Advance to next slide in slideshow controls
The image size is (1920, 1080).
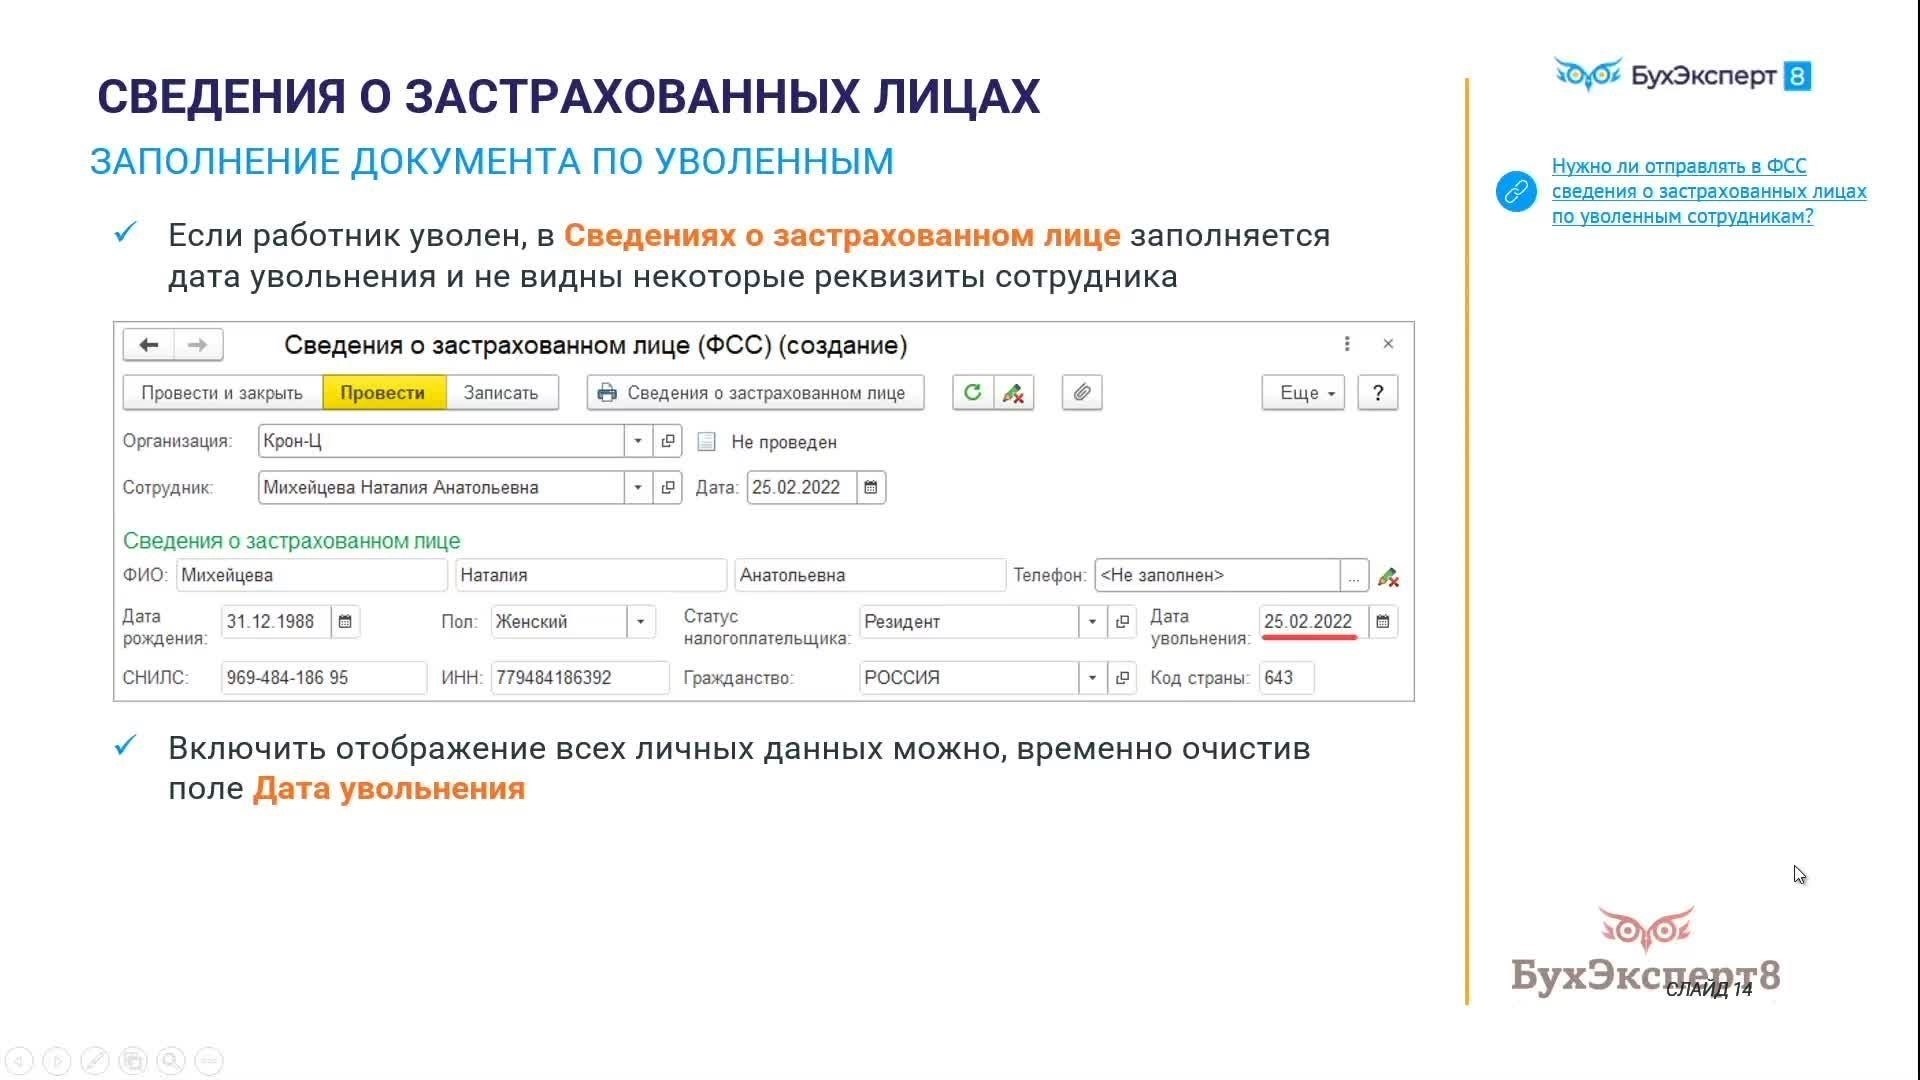57,1061
